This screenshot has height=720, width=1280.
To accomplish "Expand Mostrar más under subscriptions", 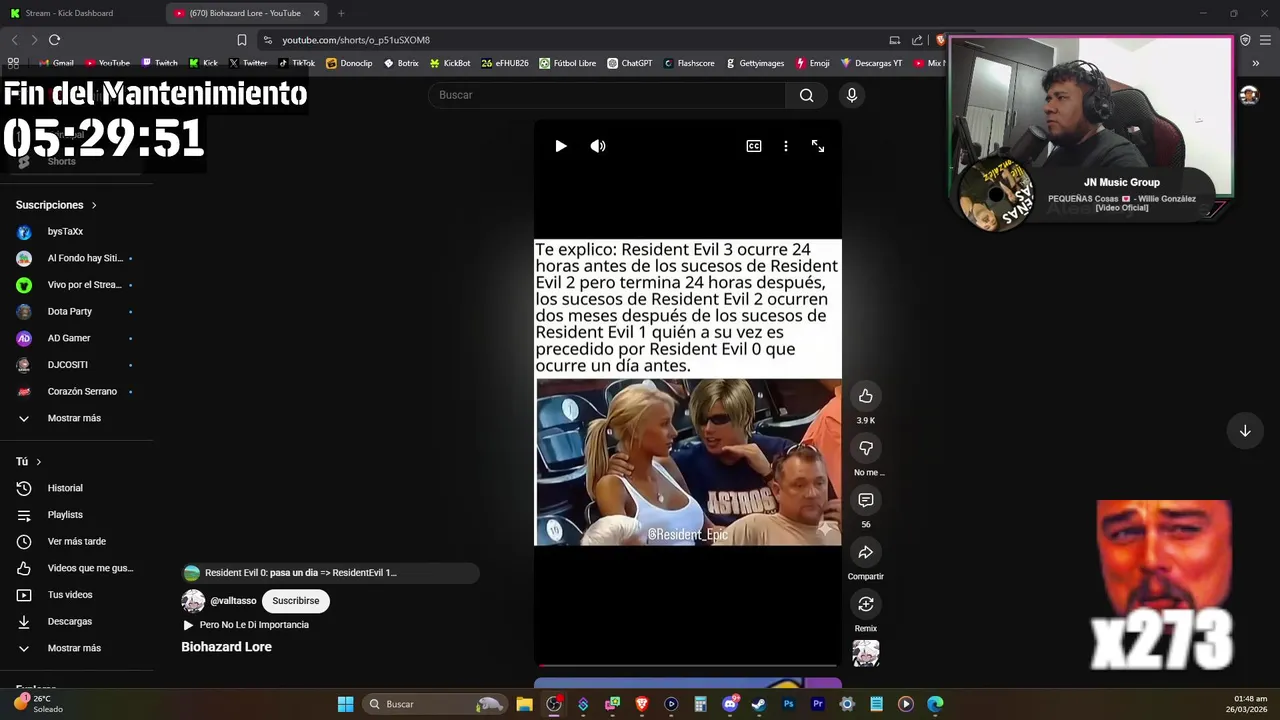I will (76, 418).
